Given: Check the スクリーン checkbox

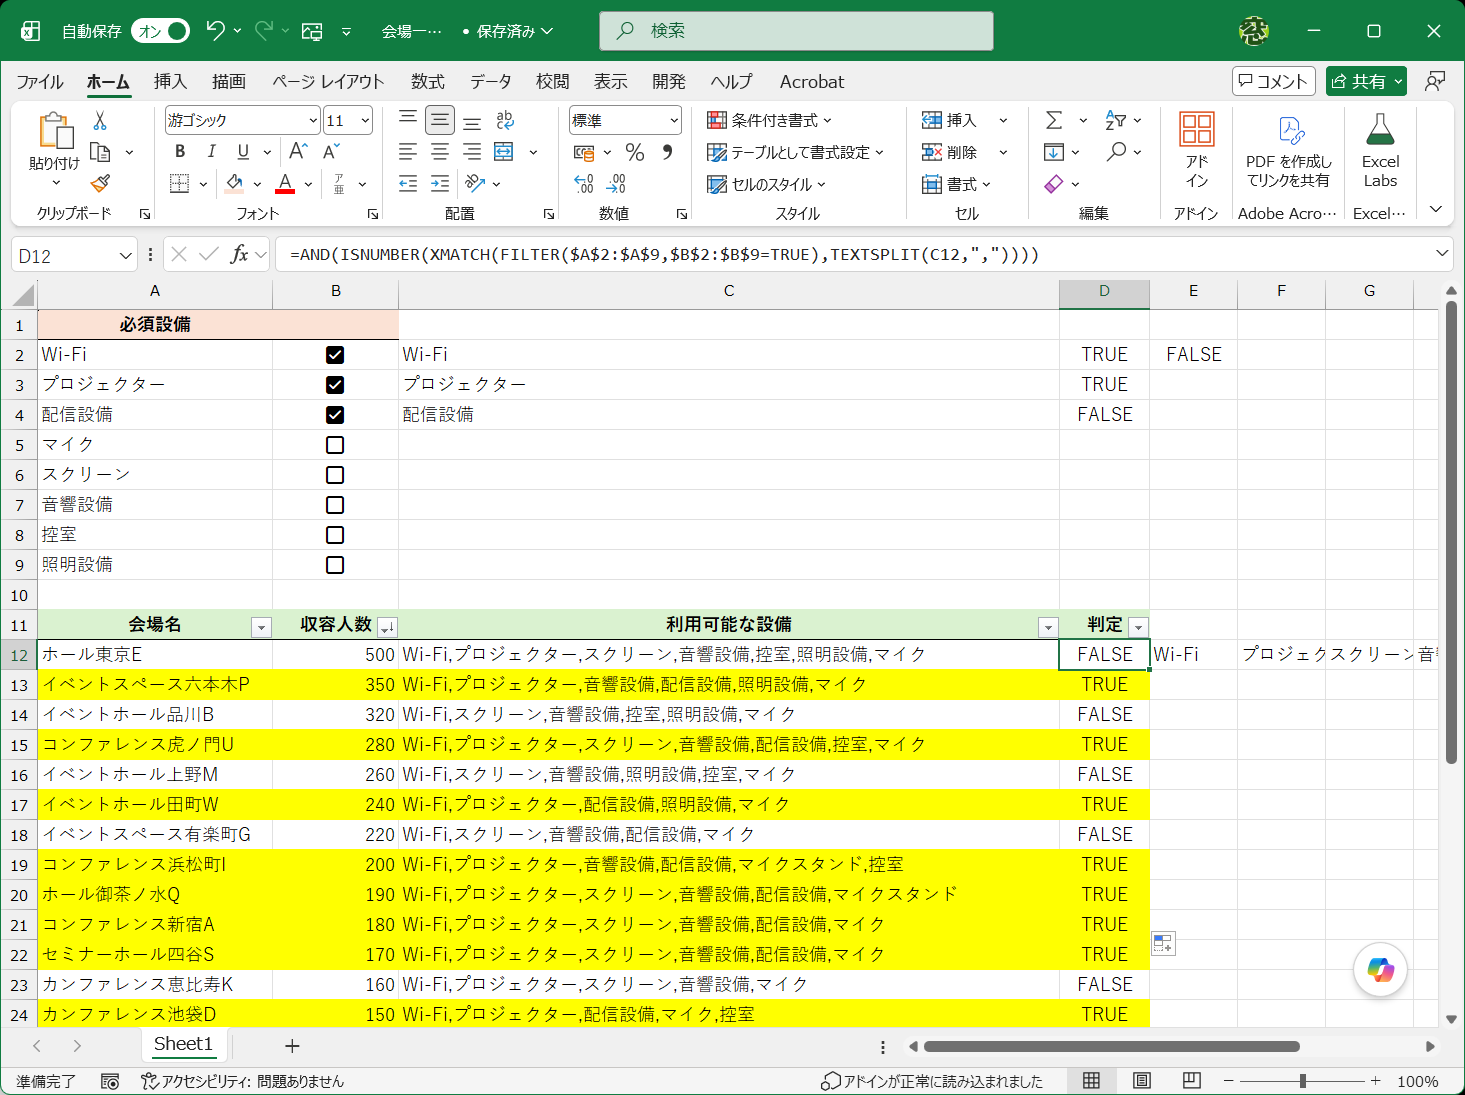Looking at the screenshot, I should point(335,475).
